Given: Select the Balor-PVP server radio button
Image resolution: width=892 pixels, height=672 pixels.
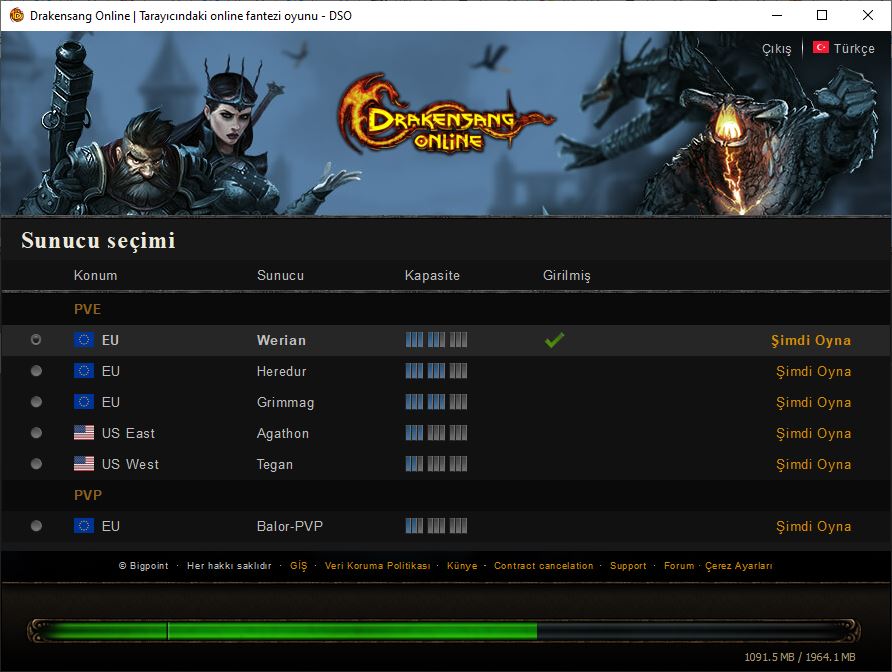Looking at the screenshot, I should click(x=36, y=526).
